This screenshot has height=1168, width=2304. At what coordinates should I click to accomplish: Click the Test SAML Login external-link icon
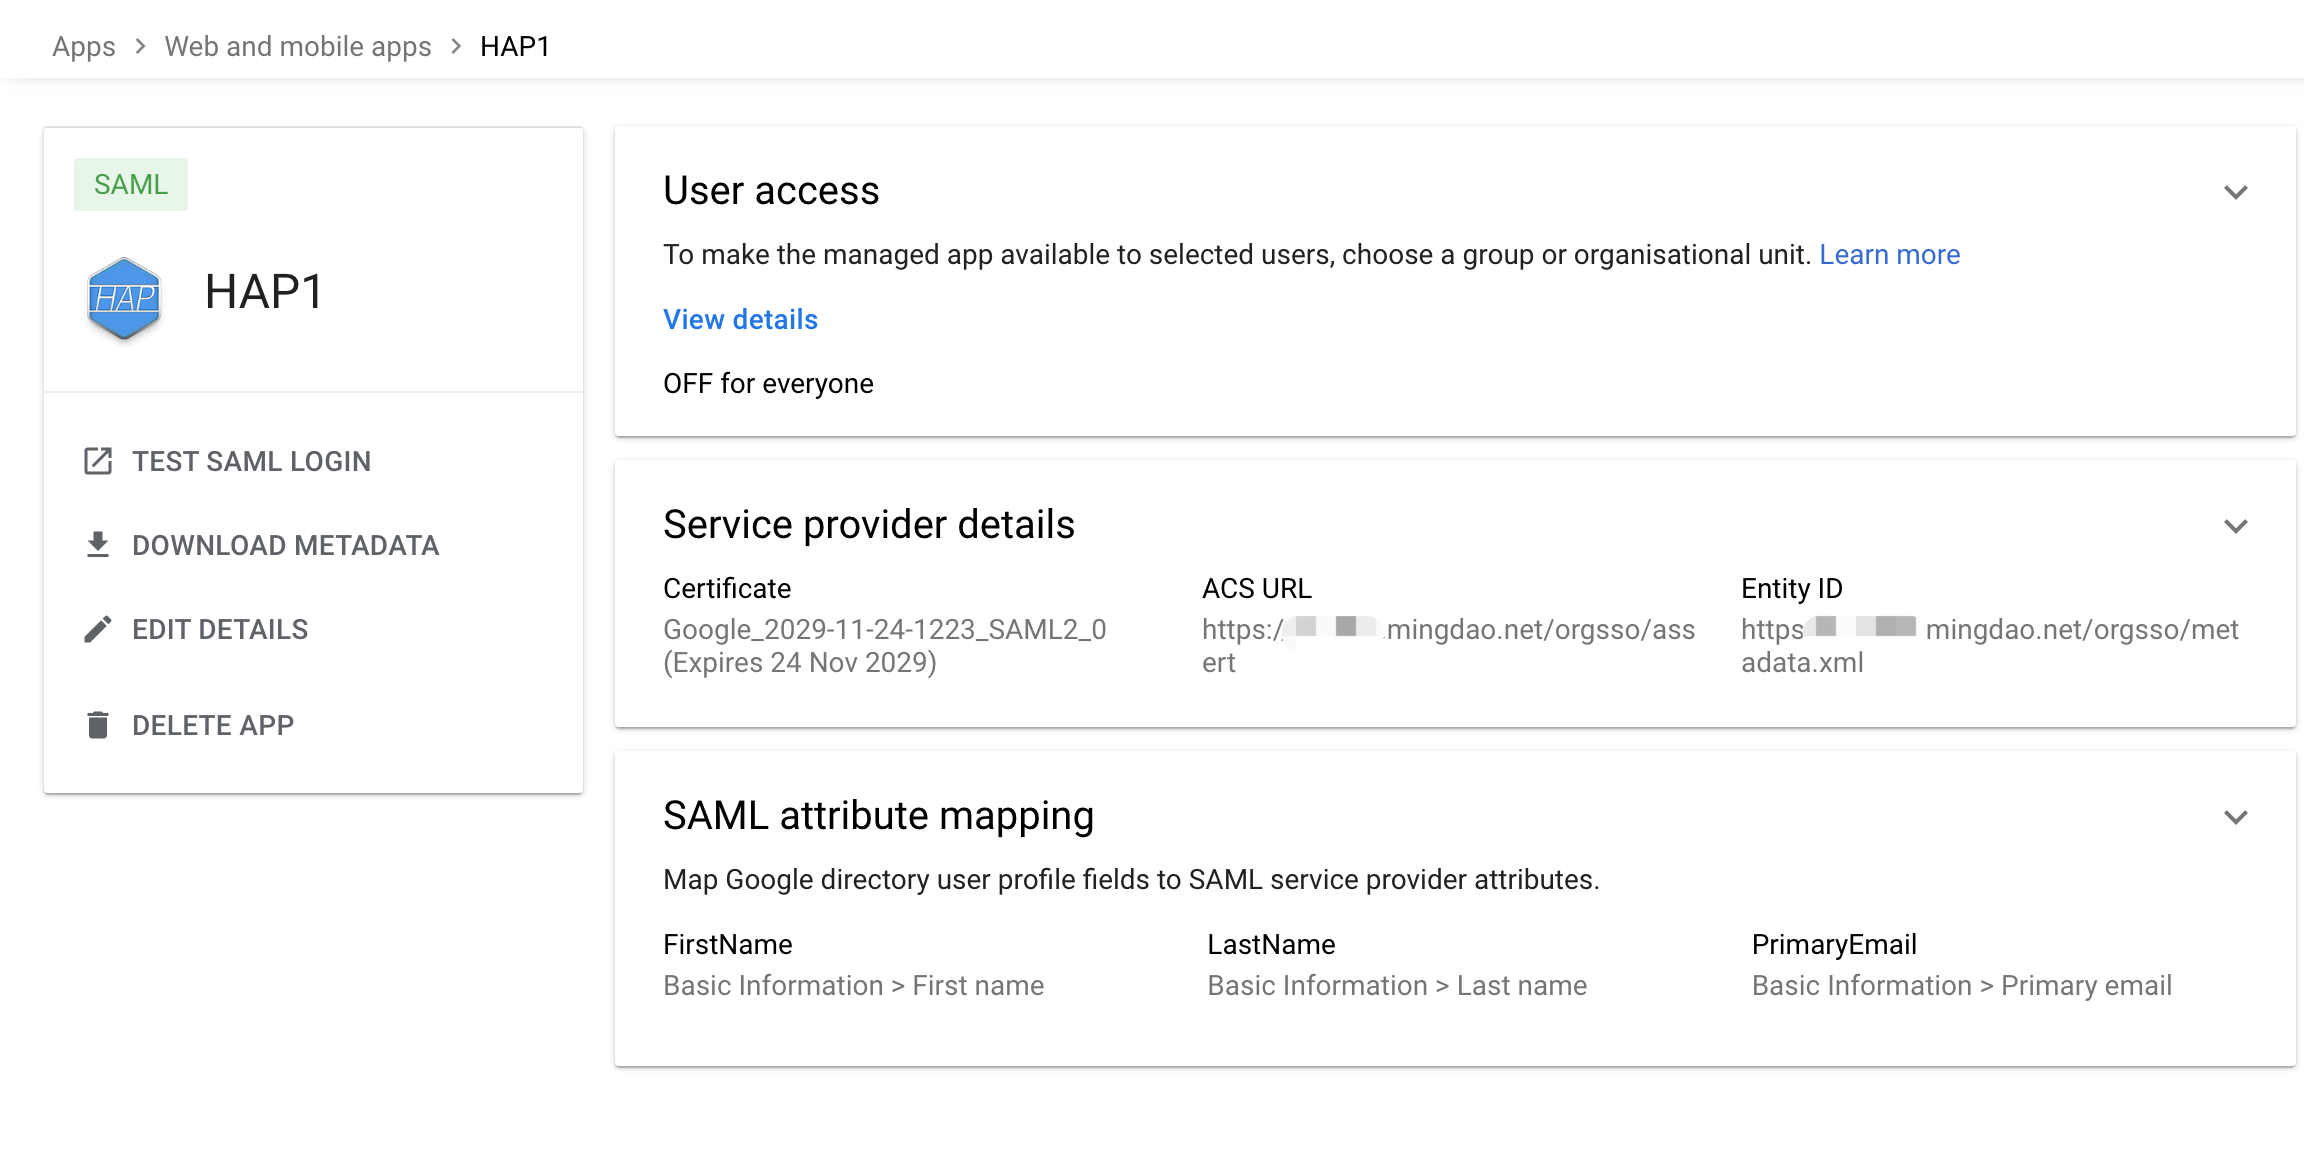(x=98, y=461)
